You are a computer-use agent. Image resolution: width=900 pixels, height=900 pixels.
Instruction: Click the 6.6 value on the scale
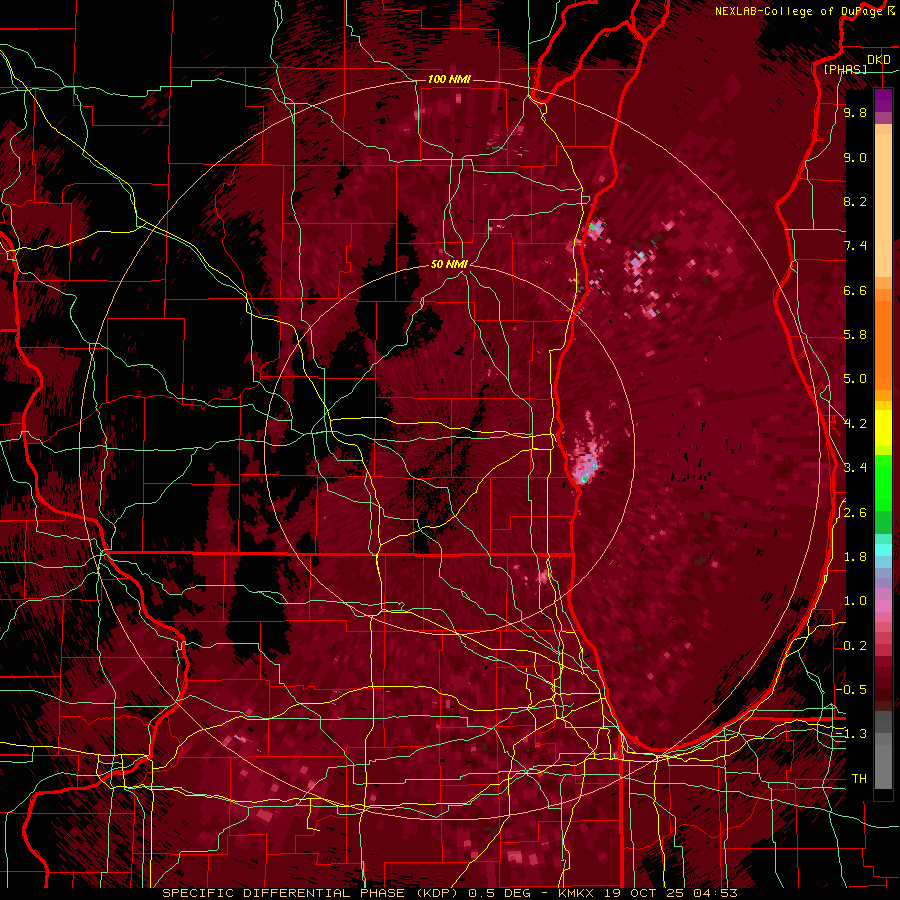pyautogui.click(x=855, y=290)
